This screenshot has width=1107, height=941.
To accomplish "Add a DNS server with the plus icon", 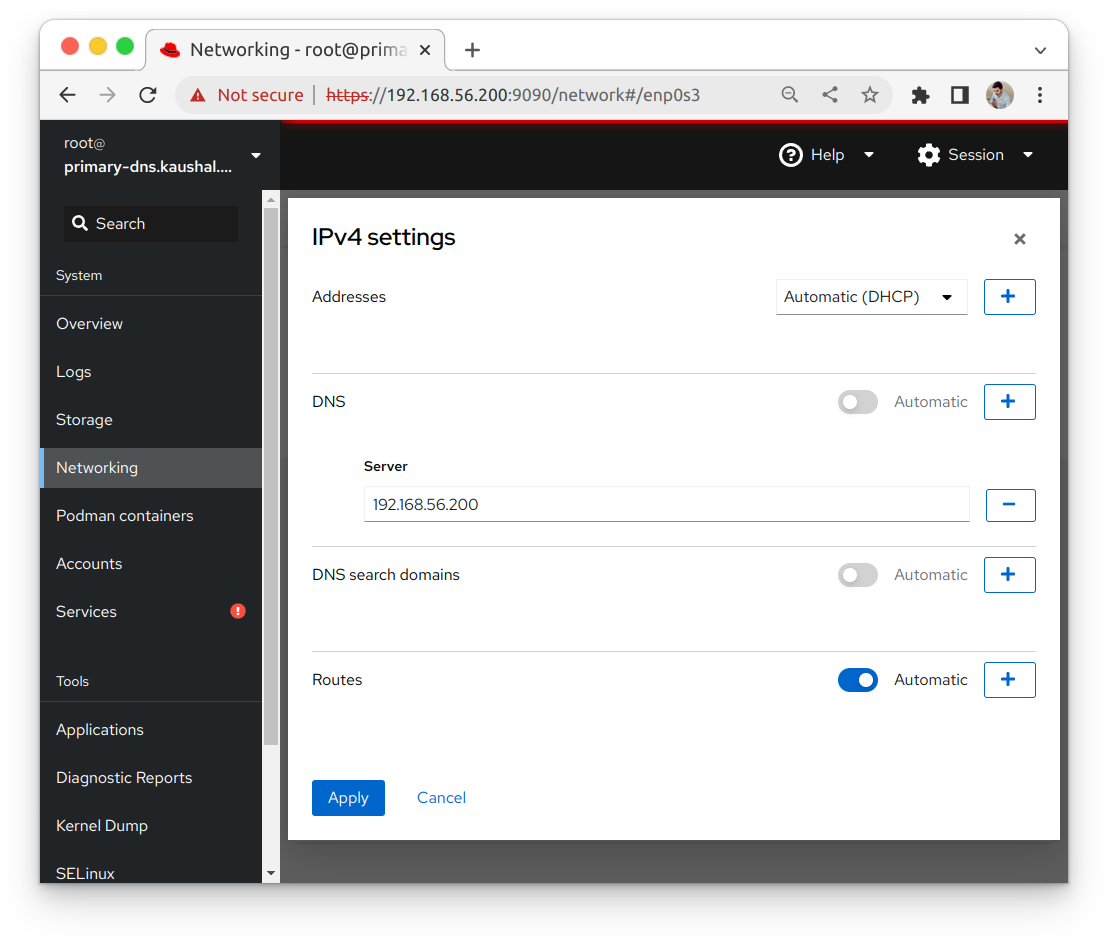I will [1009, 401].
